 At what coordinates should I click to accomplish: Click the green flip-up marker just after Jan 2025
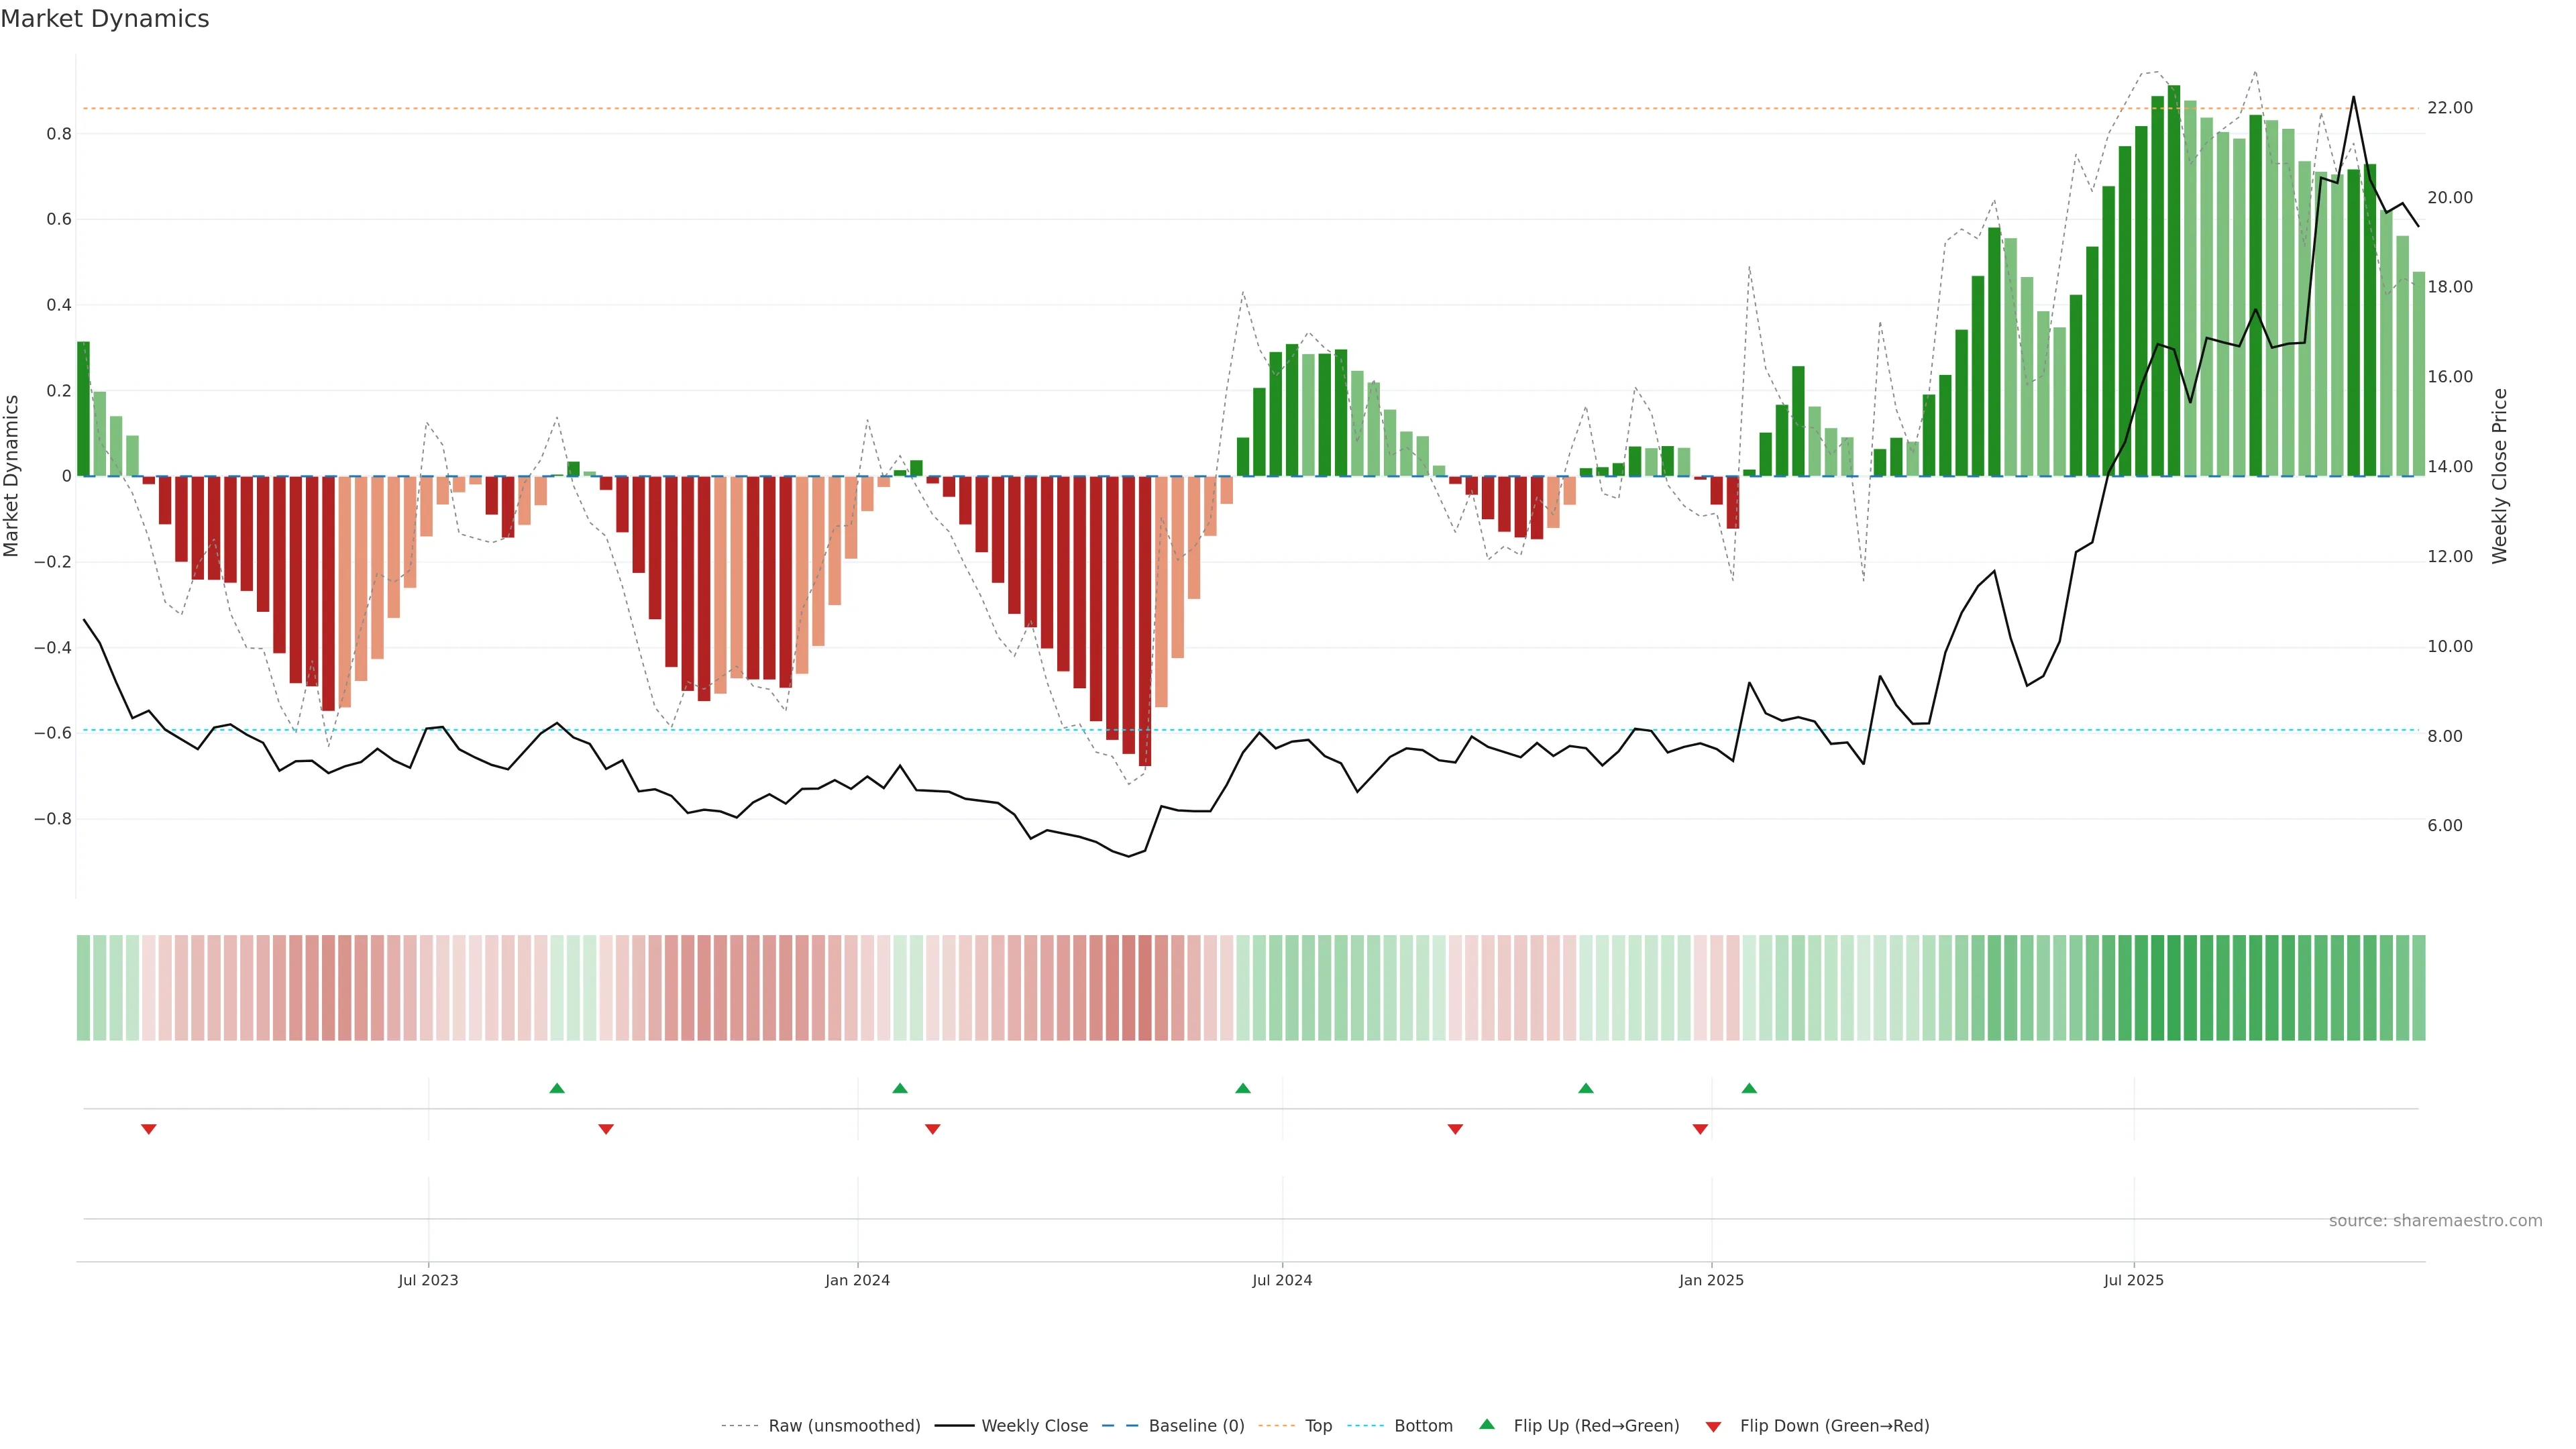tap(1749, 1088)
